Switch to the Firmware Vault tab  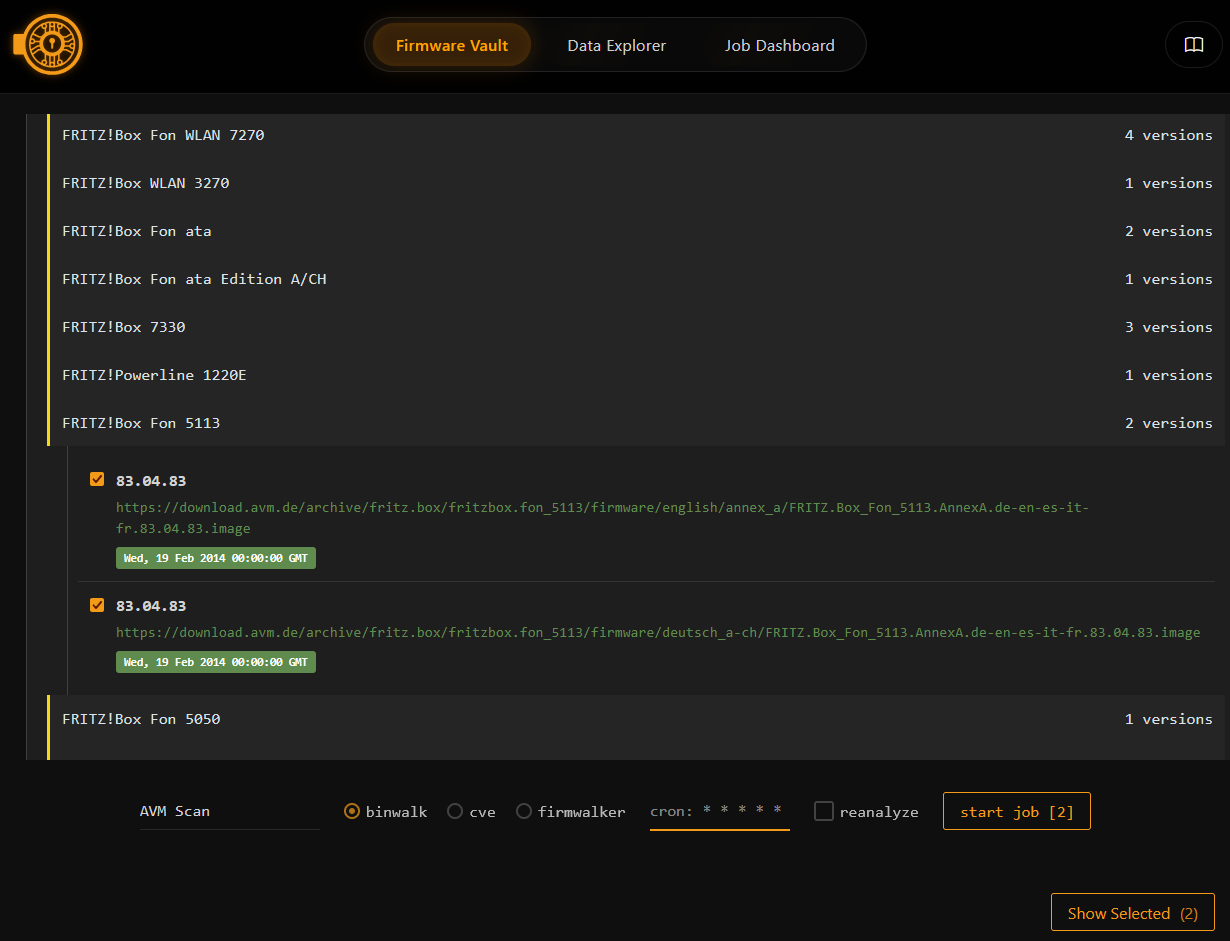pyautogui.click(x=452, y=45)
